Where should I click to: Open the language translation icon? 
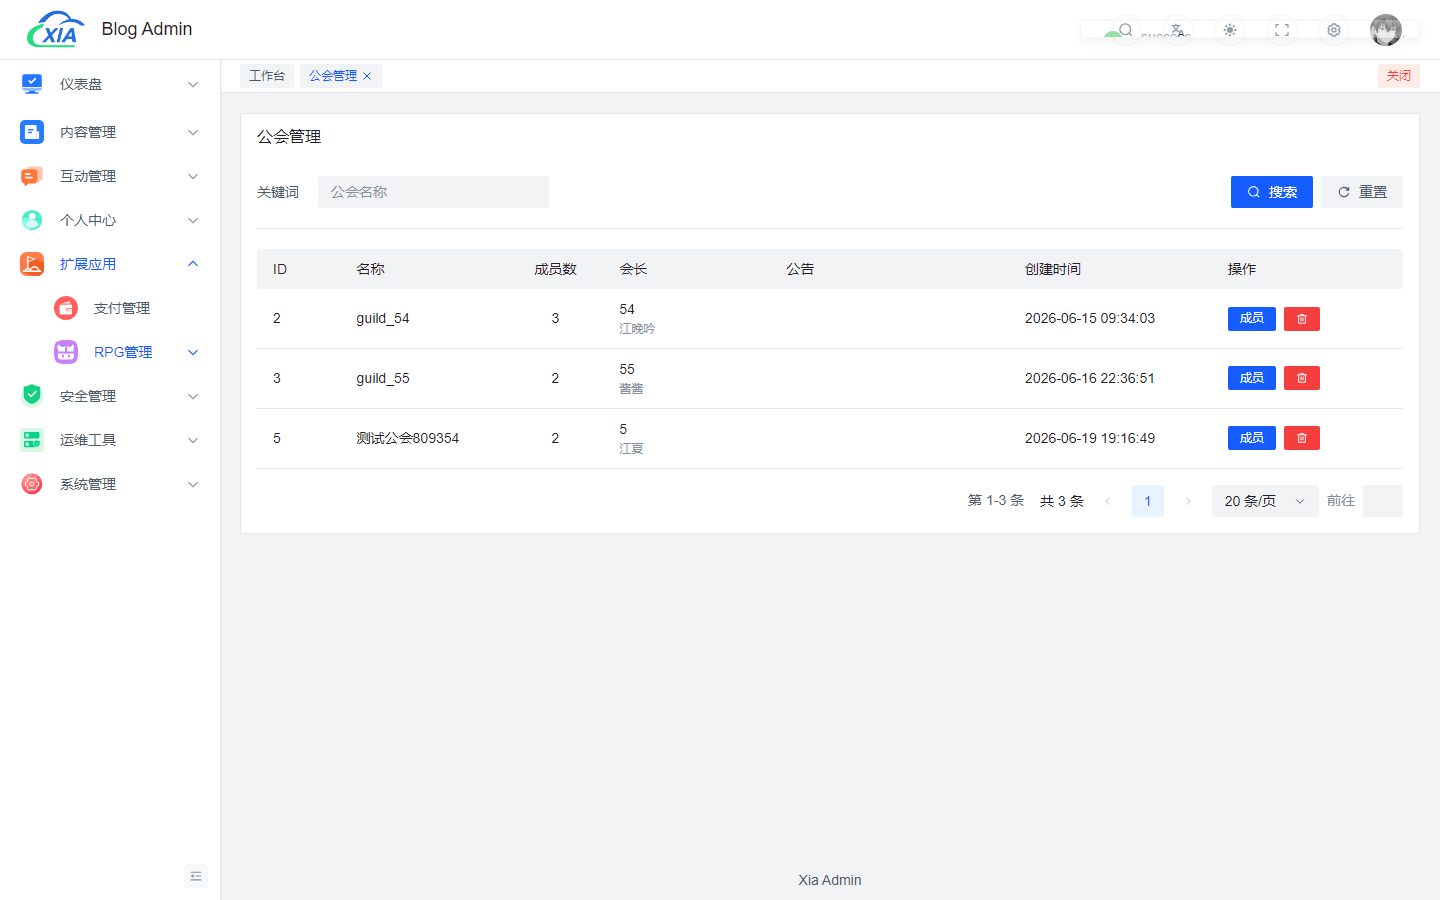(x=1178, y=30)
